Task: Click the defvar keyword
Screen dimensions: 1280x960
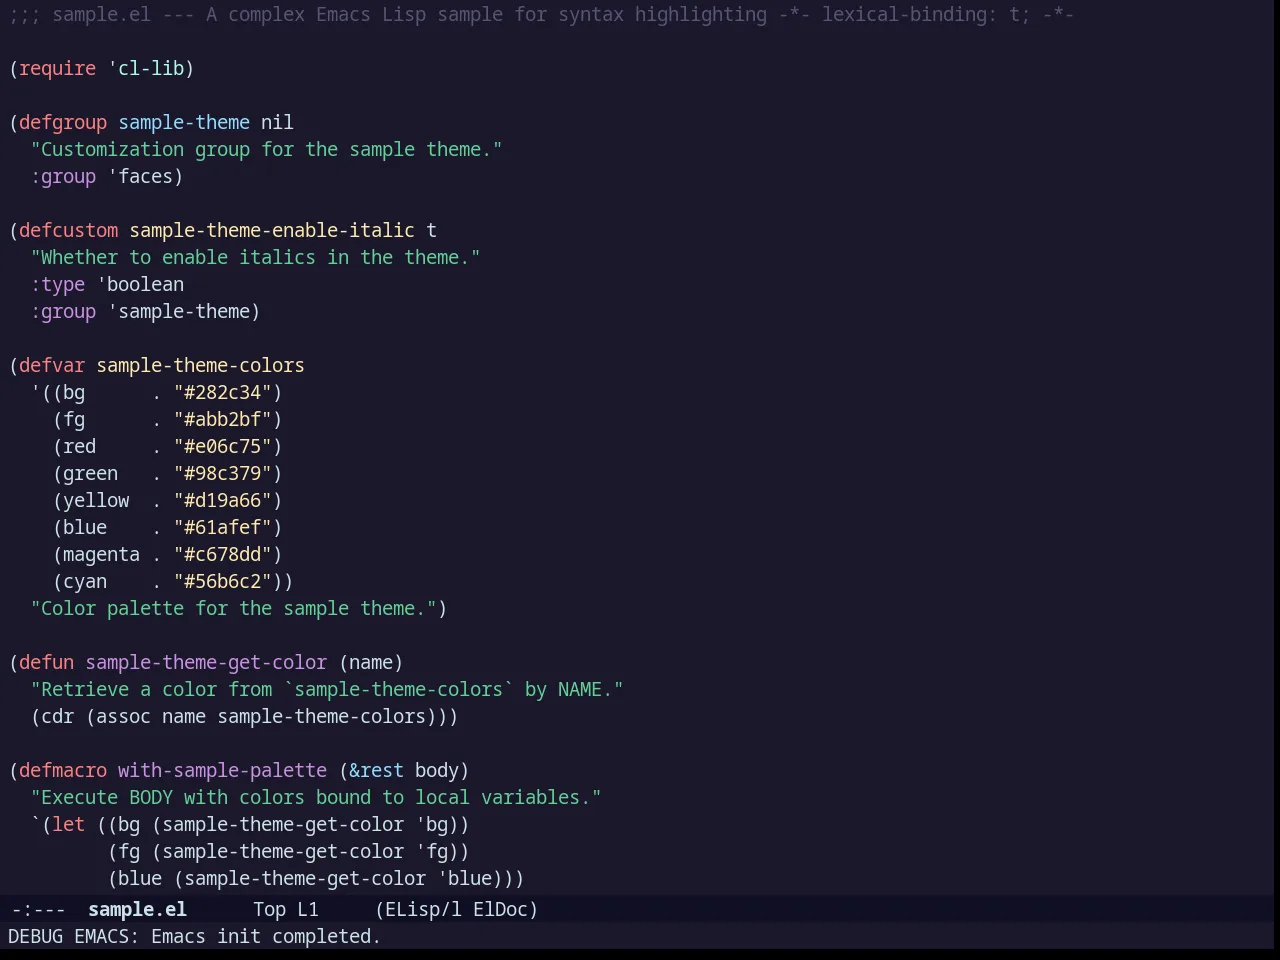Action: (x=52, y=365)
